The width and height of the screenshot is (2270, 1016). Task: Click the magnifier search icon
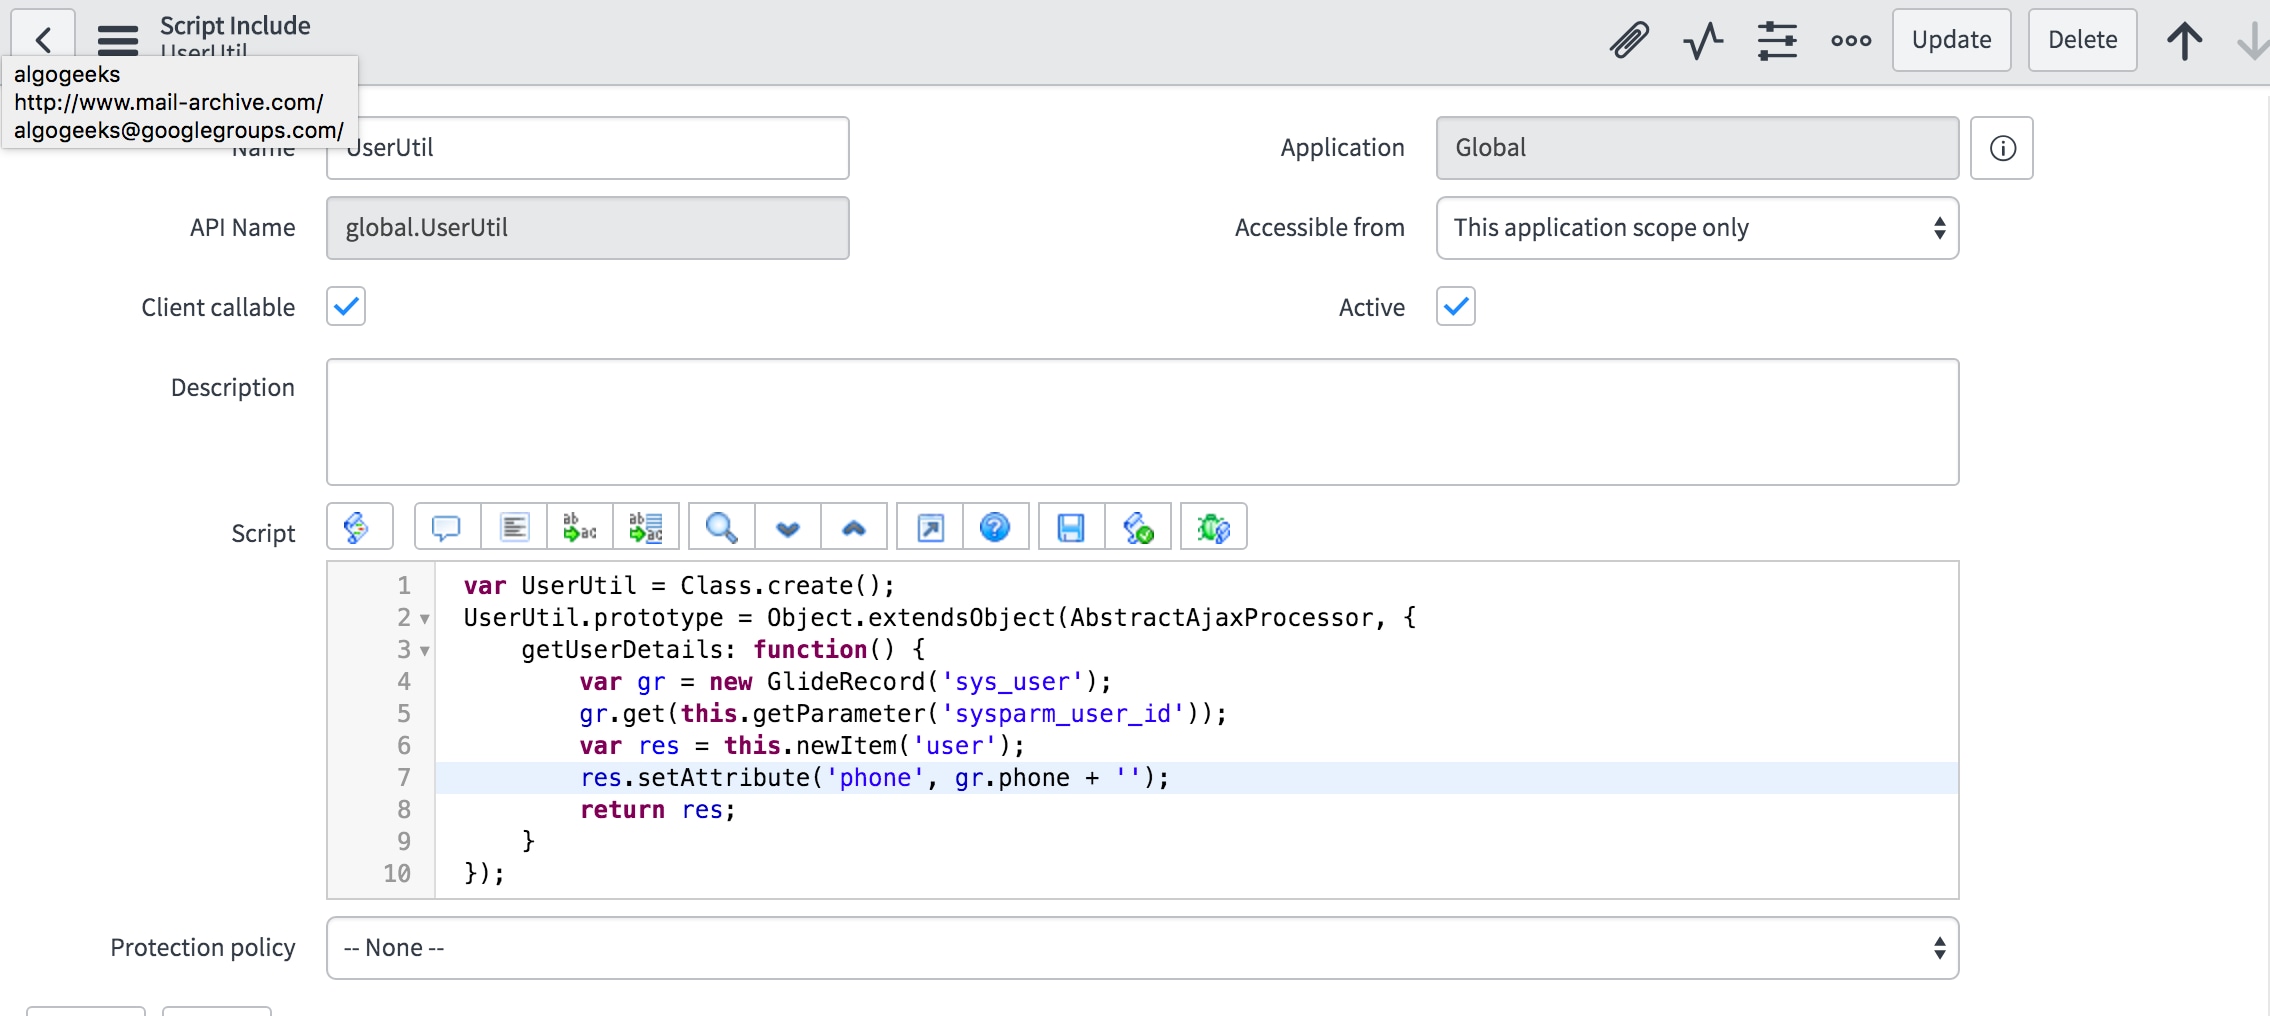722,527
